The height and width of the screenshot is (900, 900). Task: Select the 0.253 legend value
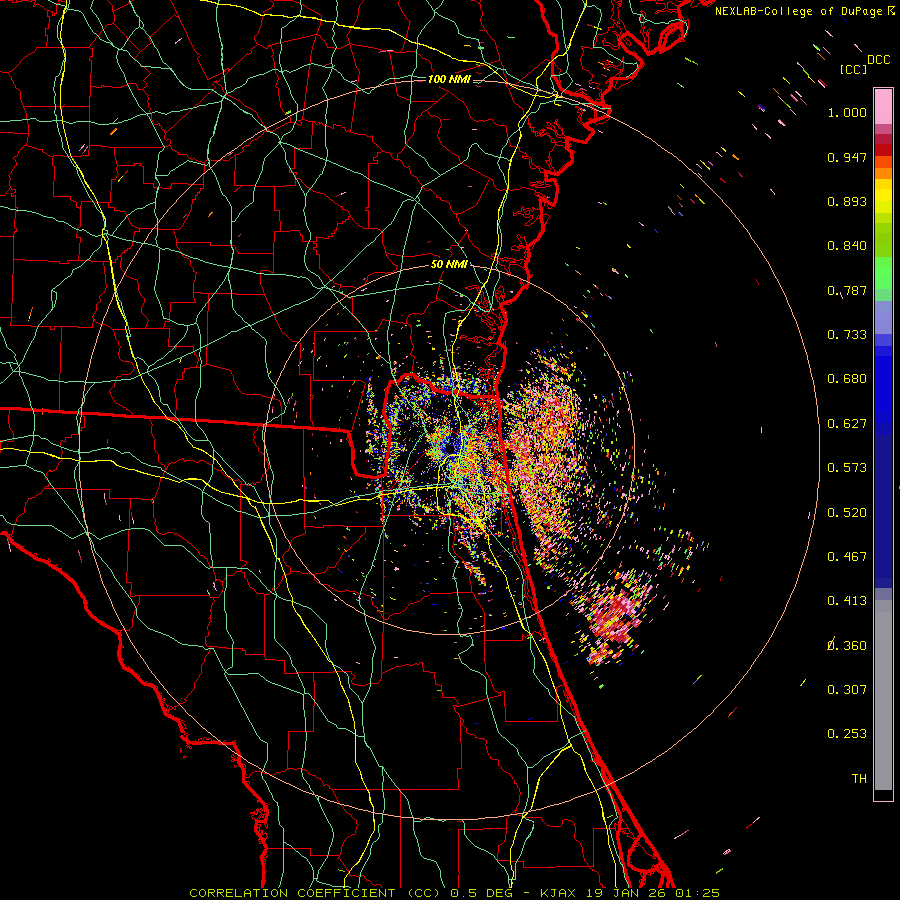tap(847, 734)
